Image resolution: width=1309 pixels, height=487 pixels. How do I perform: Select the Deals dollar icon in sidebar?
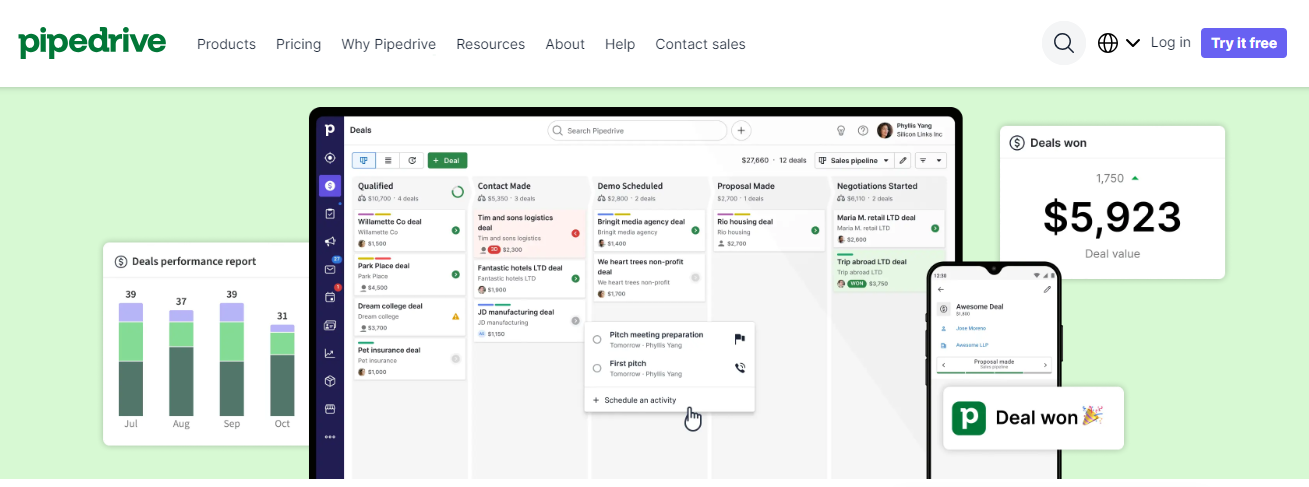point(330,186)
